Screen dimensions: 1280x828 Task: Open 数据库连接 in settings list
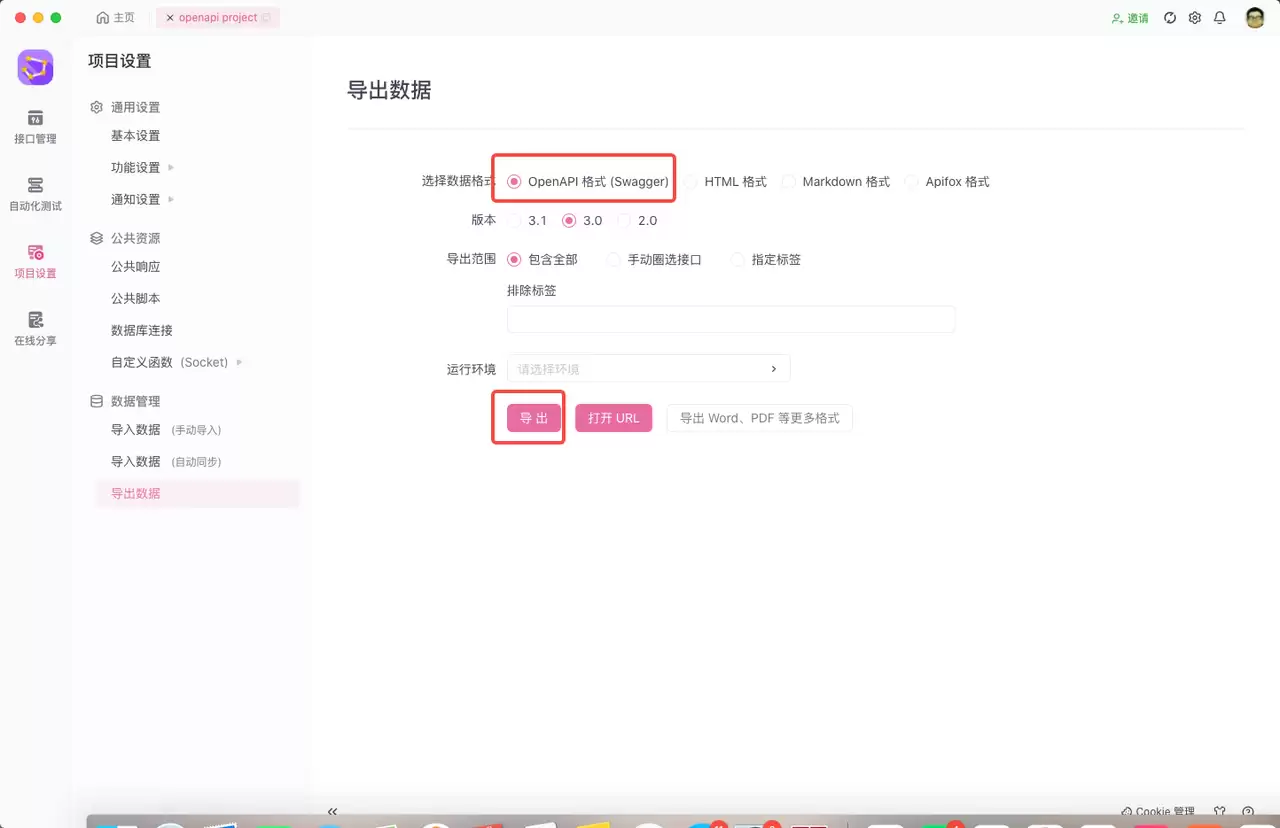pyautogui.click(x=141, y=331)
